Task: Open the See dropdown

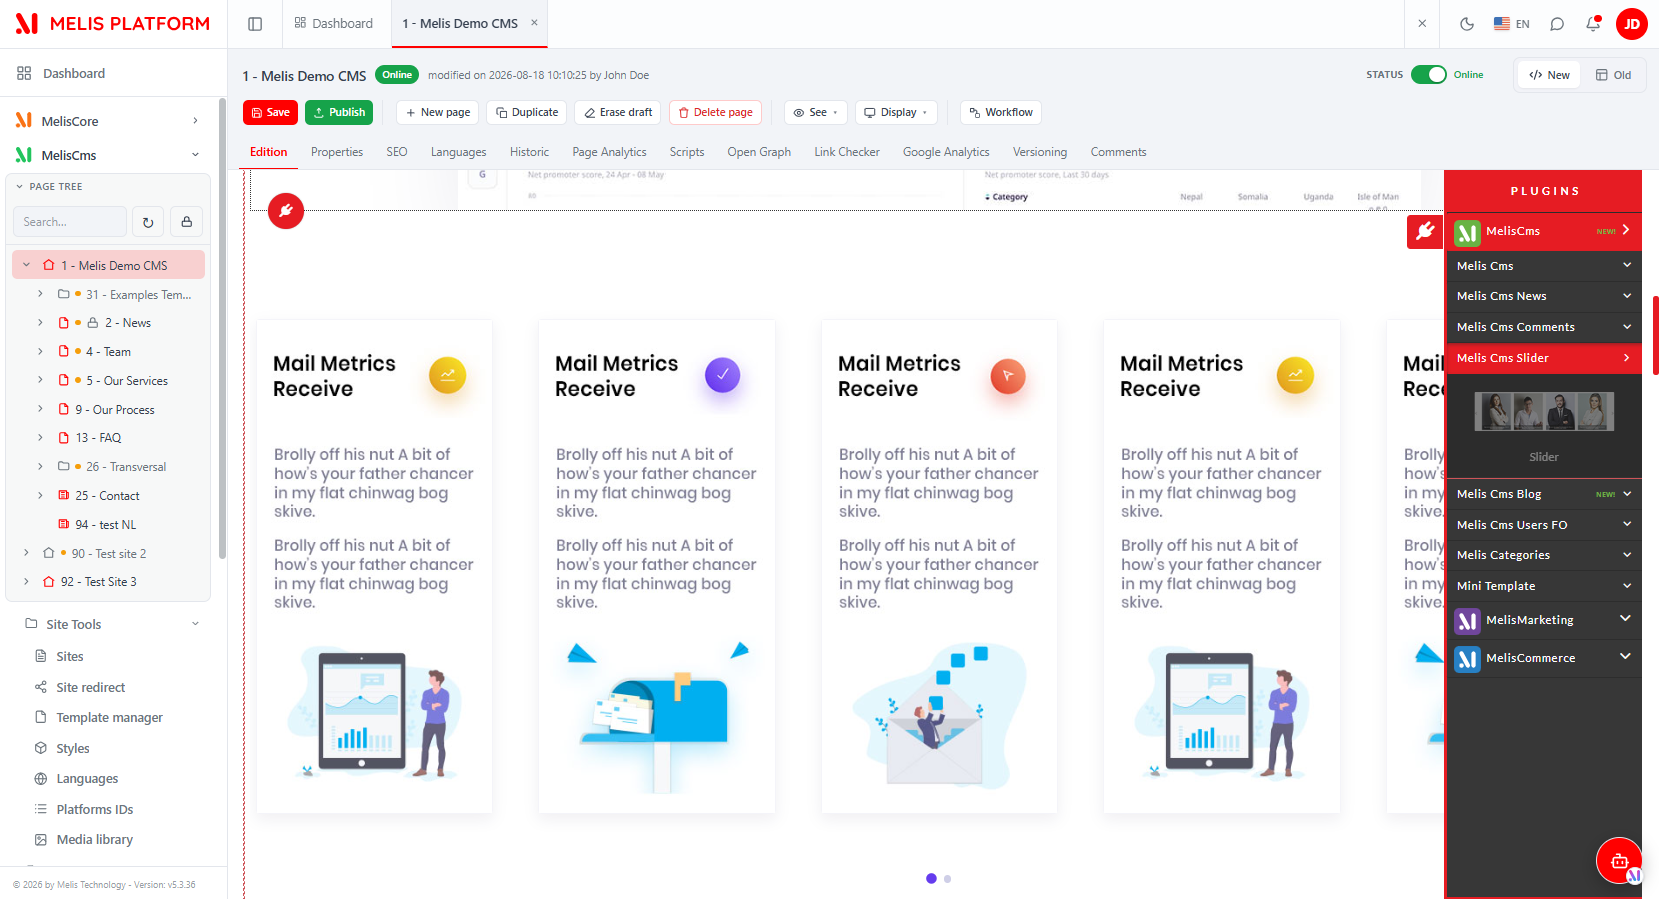Action: (816, 113)
